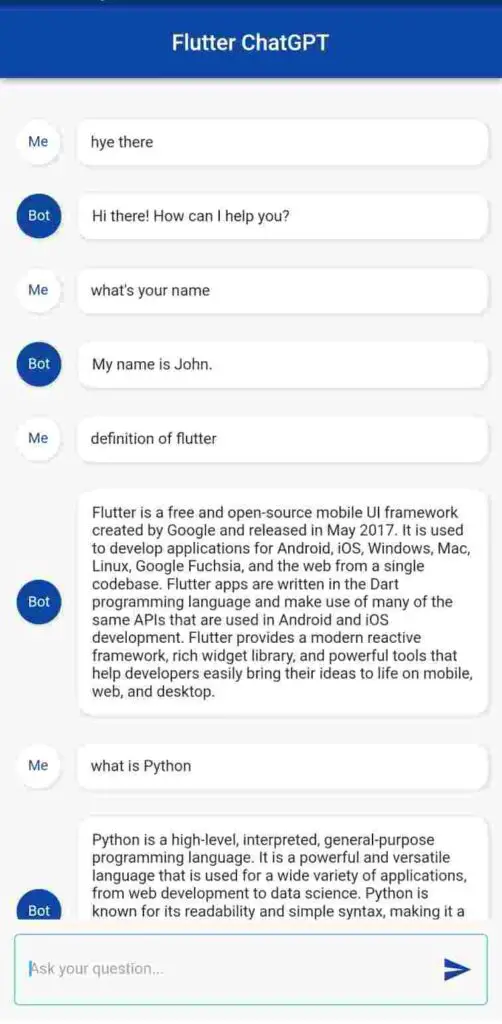Image resolution: width=502 pixels, height=1024 pixels.
Task: Click the Me avatar beside 'what is Python'
Action: coord(39,765)
